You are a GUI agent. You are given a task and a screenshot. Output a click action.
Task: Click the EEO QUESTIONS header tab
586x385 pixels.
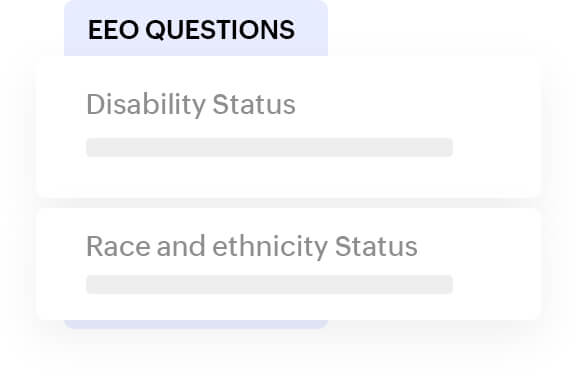coord(196,28)
